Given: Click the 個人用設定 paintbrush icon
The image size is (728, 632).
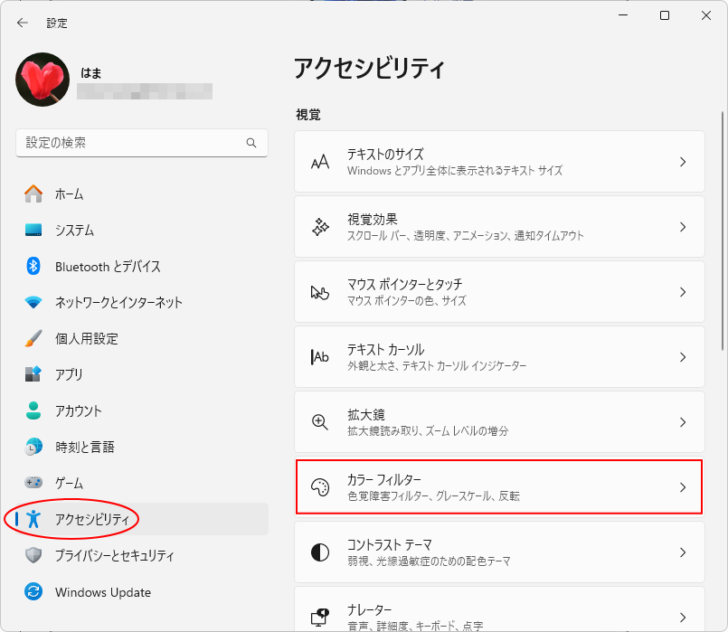Looking at the screenshot, I should click(x=33, y=339).
